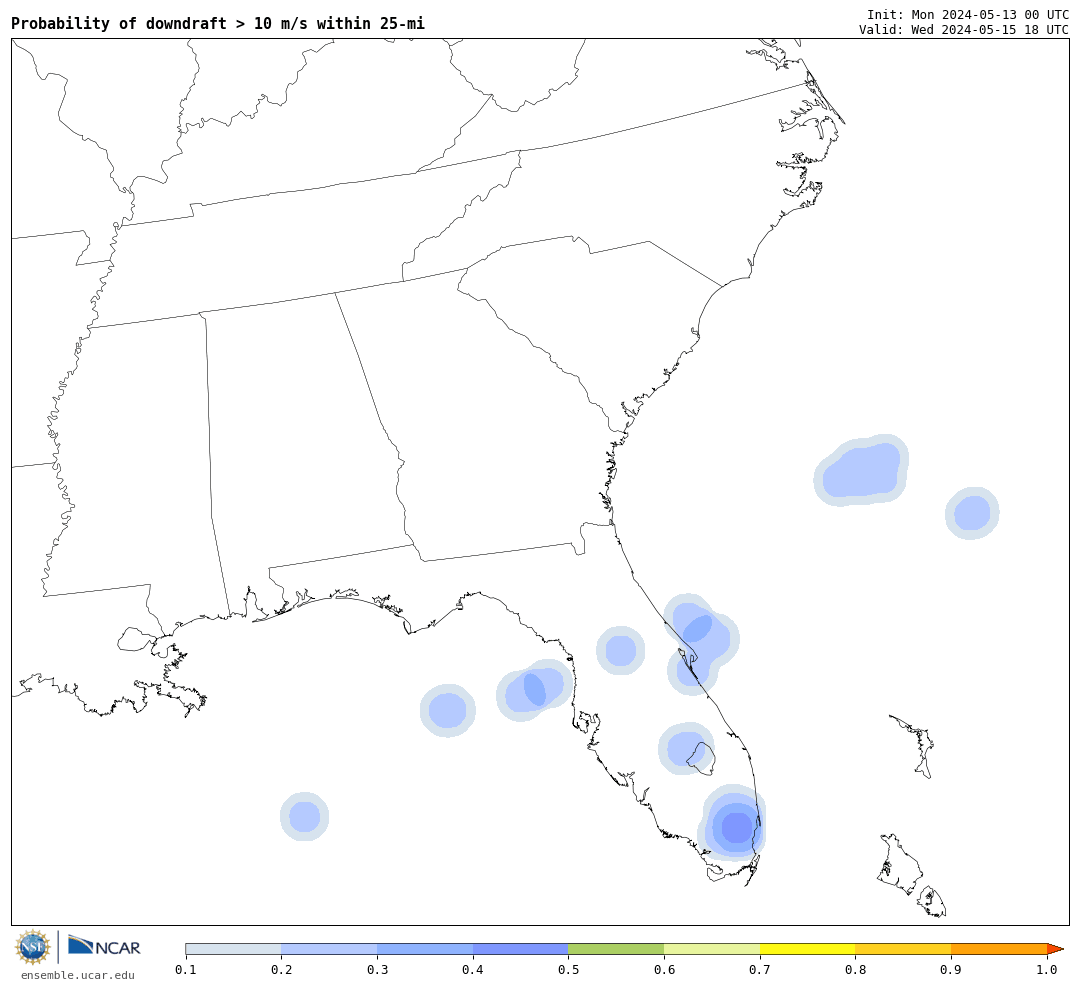Click the green 0.5 to 0.6 band
Image resolution: width=1080 pixels, height=988 pixels.
pos(616,949)
